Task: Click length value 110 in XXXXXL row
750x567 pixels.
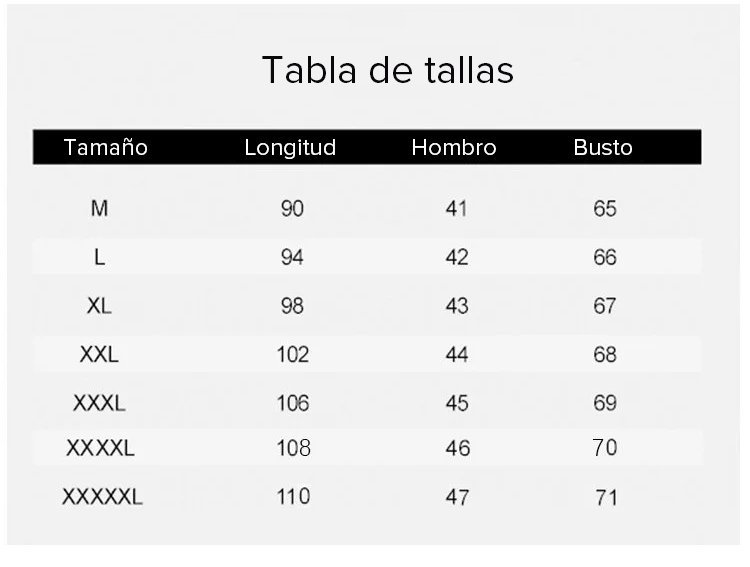Action: tap(293, 497)
